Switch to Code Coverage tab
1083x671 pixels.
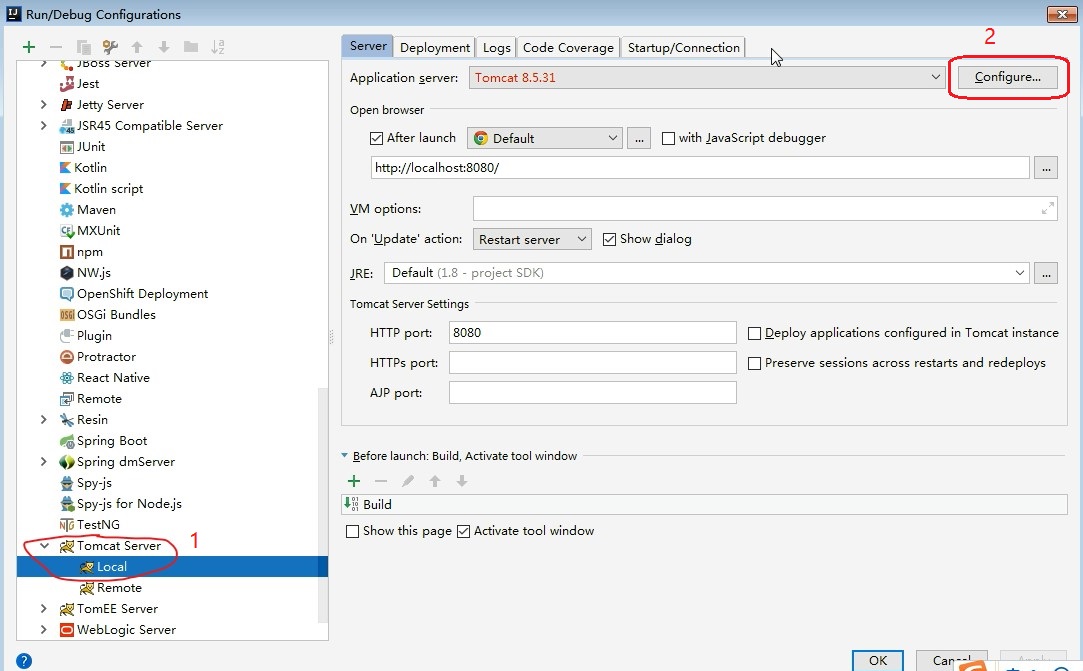(x=568, y=48)
